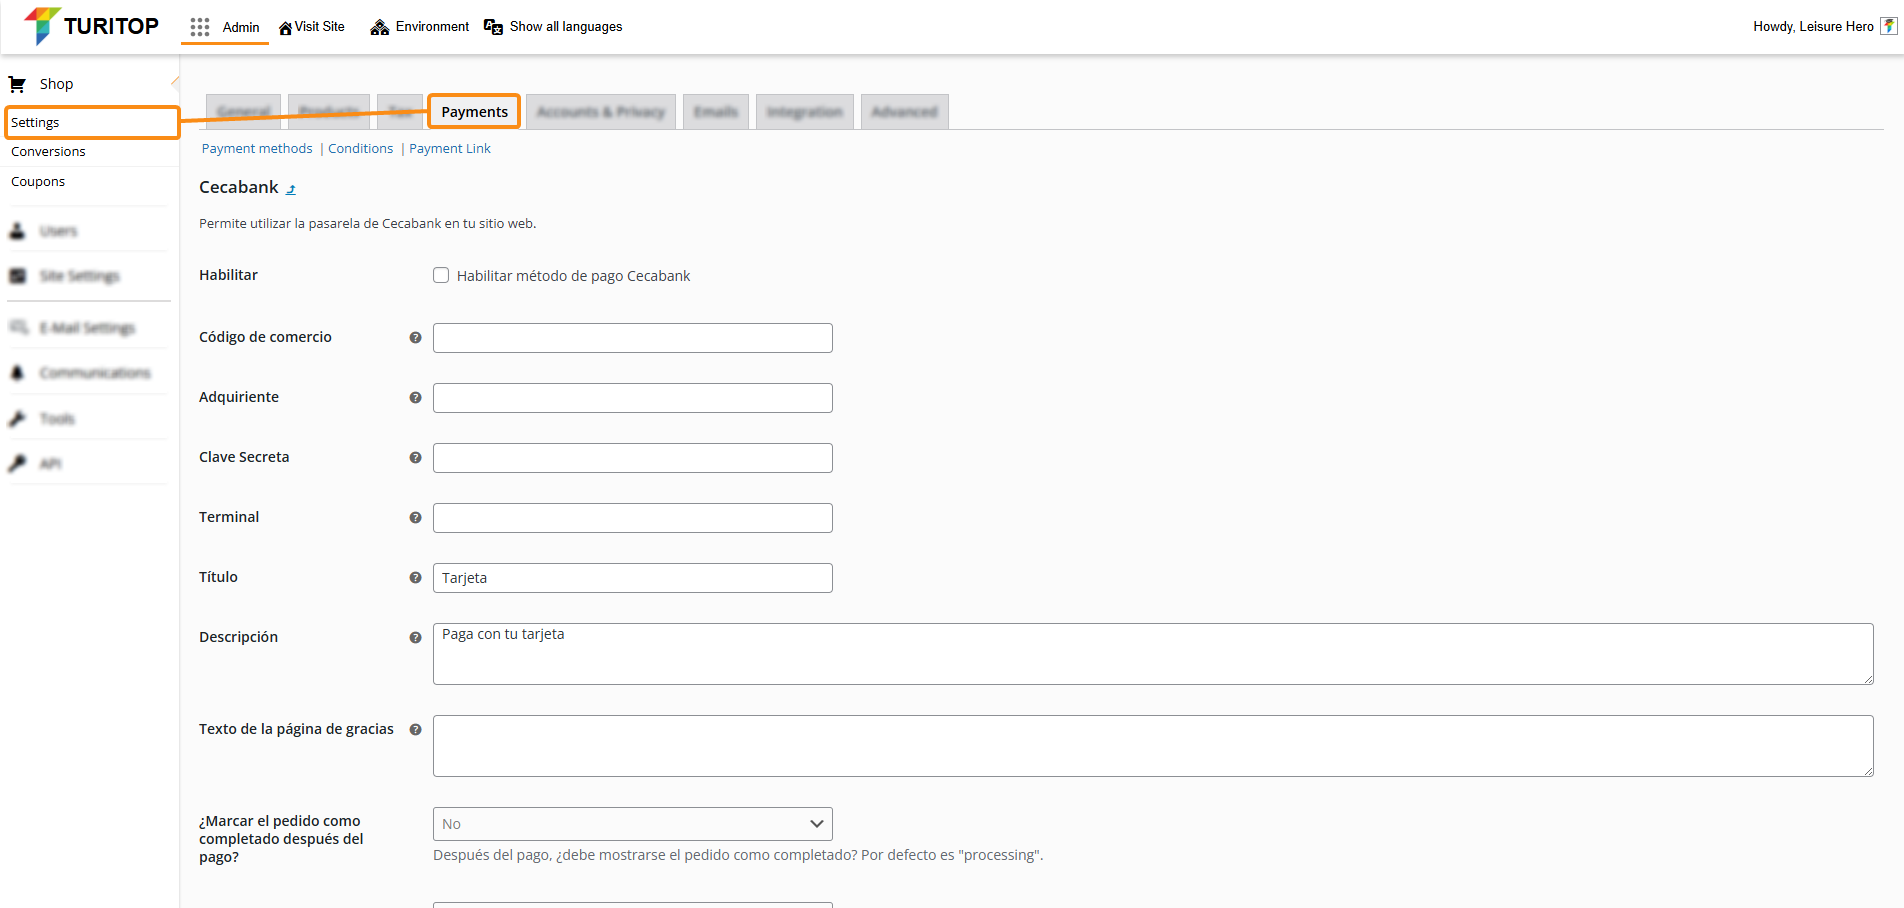Click the Shop cart icon in sidebar

tap(17, 84)
